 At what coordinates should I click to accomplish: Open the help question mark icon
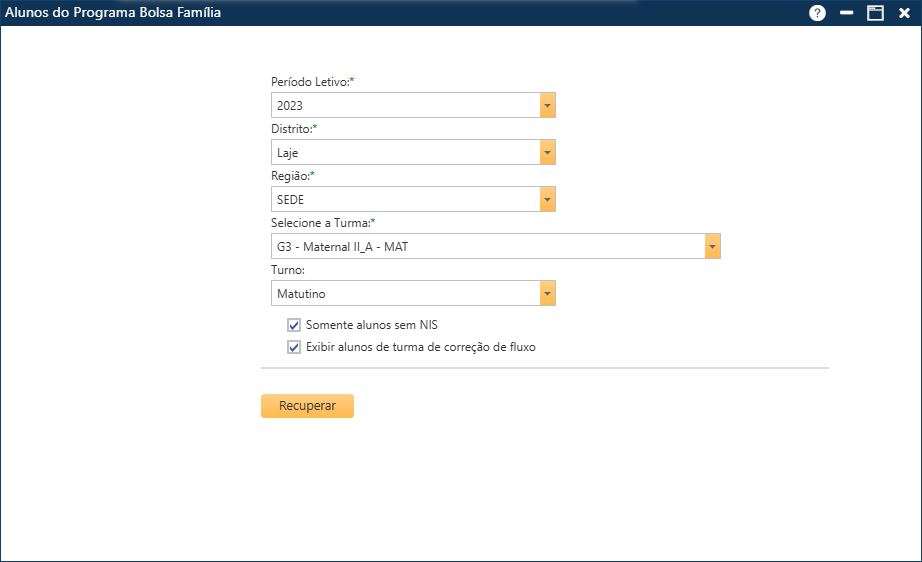tap(817, 12)
